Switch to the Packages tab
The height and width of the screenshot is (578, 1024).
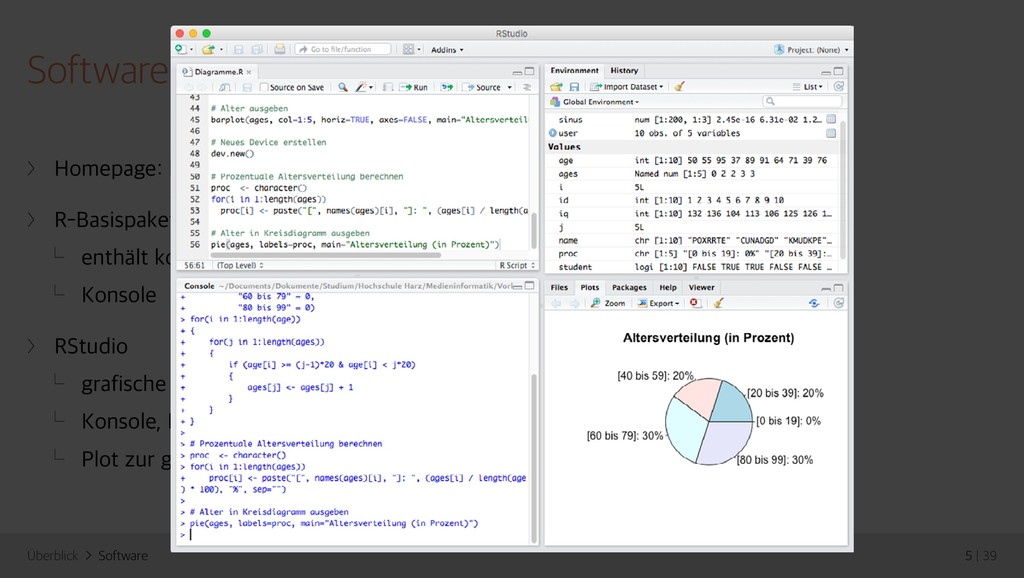click(629, 287)
